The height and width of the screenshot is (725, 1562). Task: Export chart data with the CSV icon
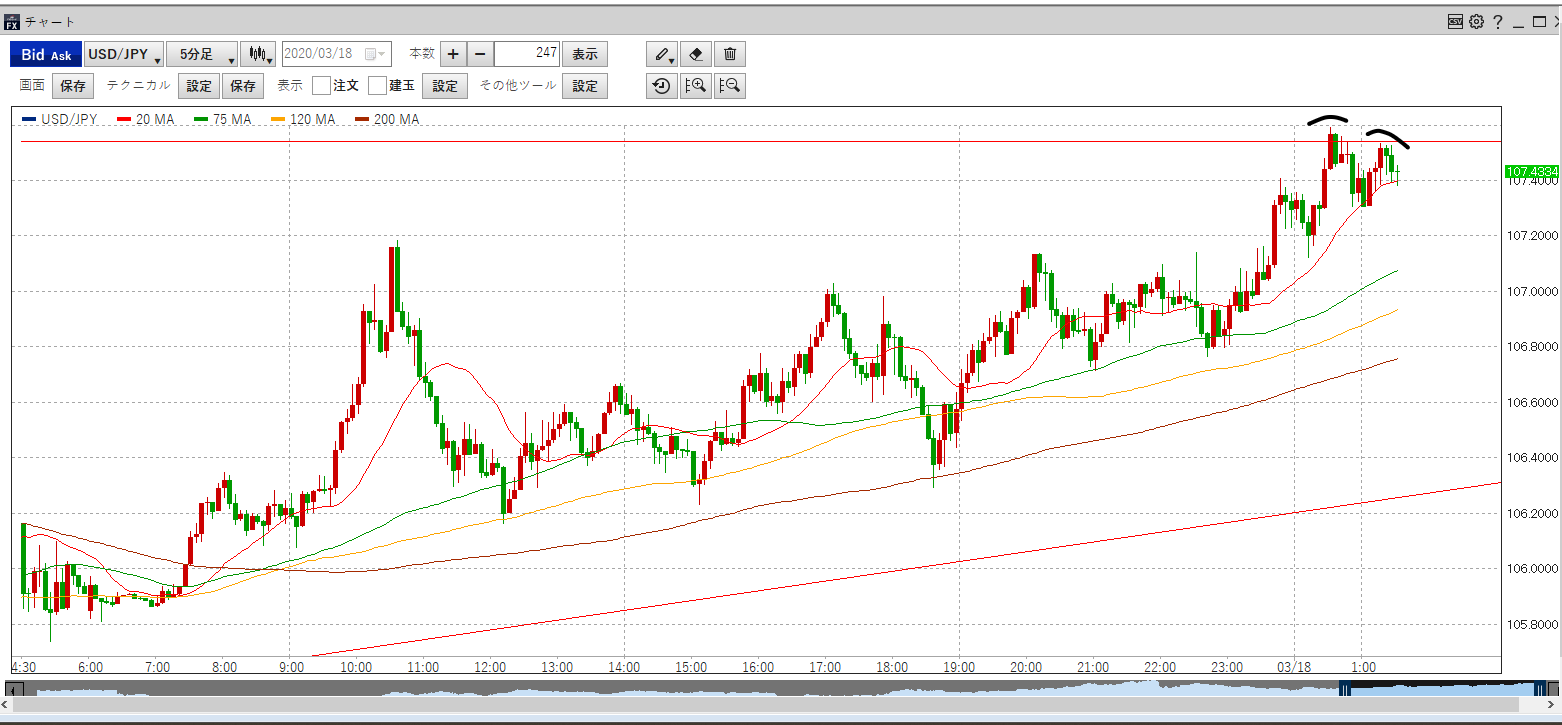point(1456,21)
